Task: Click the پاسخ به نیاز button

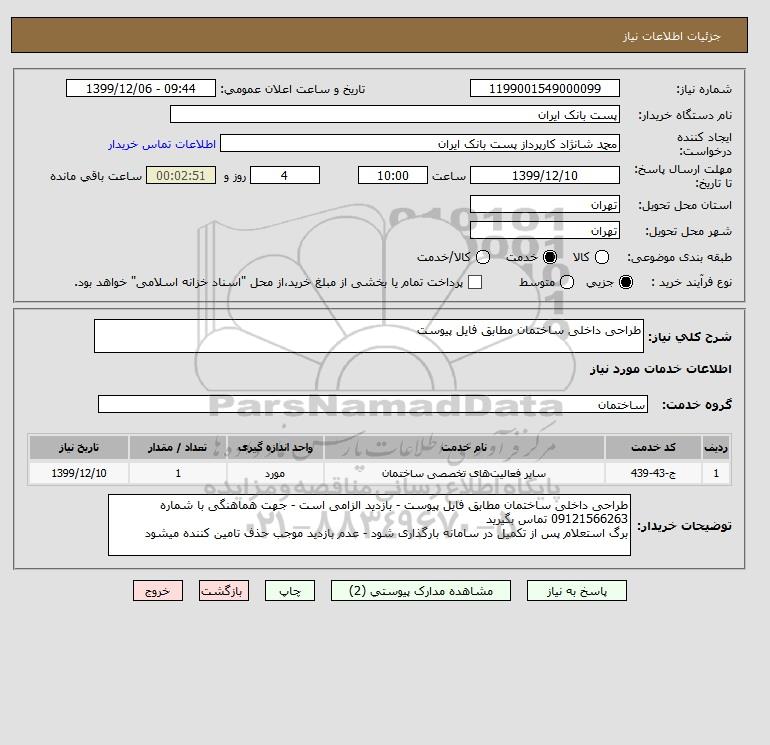Action: [577, 590]
